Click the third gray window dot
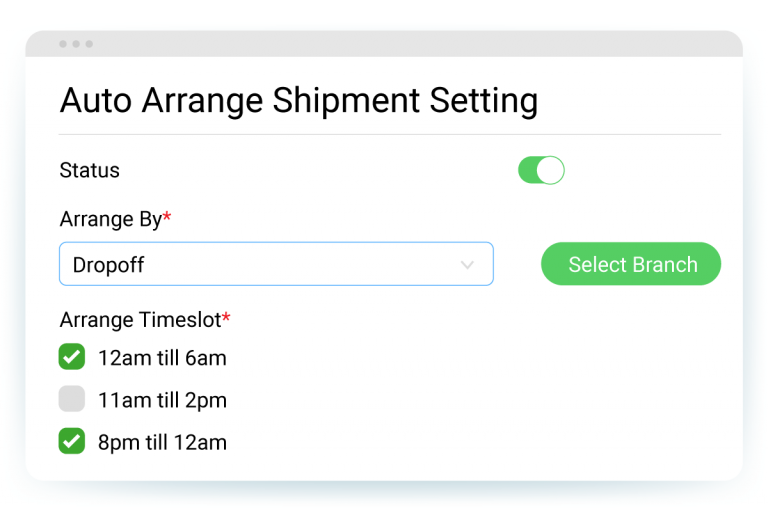The width and height of the screenshot is (768, 508). 89,44
